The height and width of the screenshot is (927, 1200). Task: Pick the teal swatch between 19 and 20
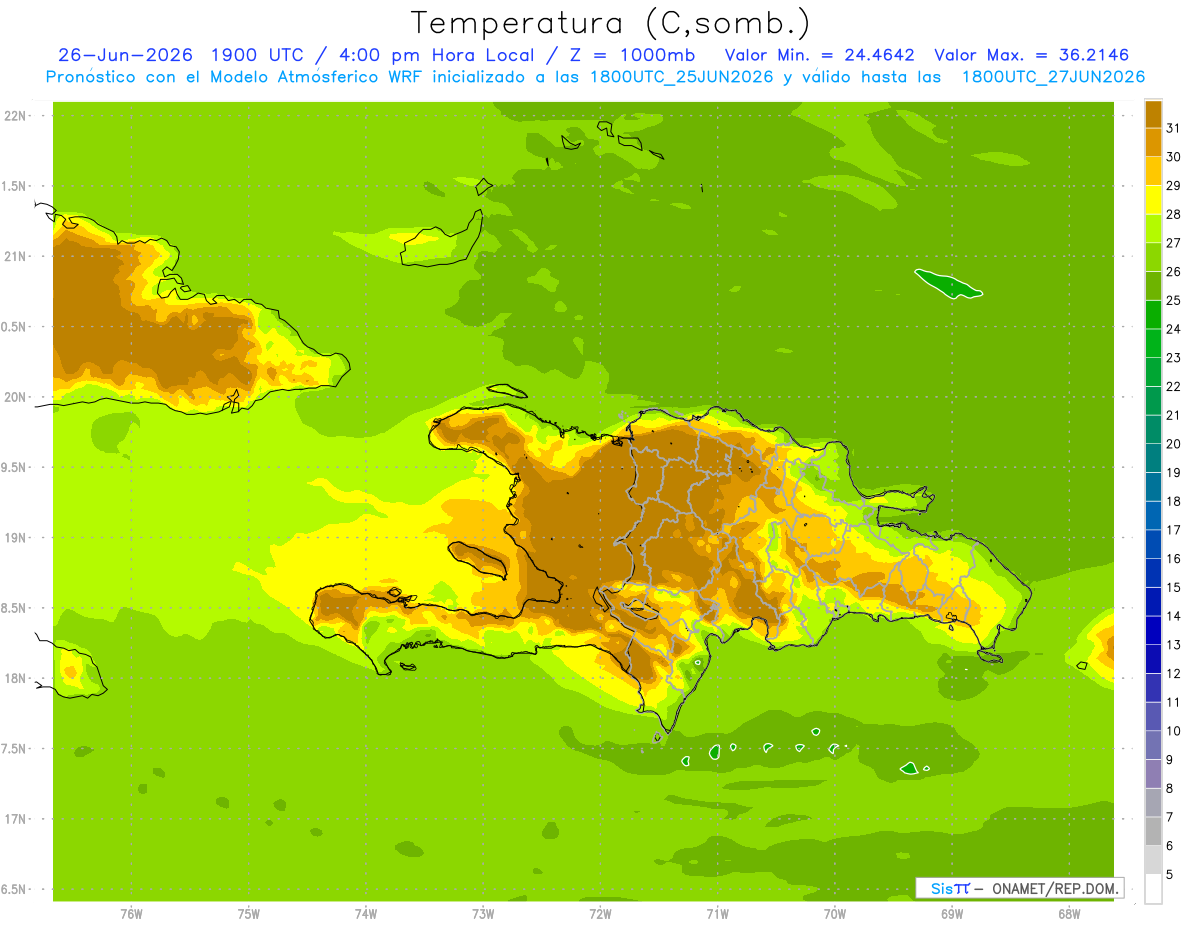point(1153,458)
